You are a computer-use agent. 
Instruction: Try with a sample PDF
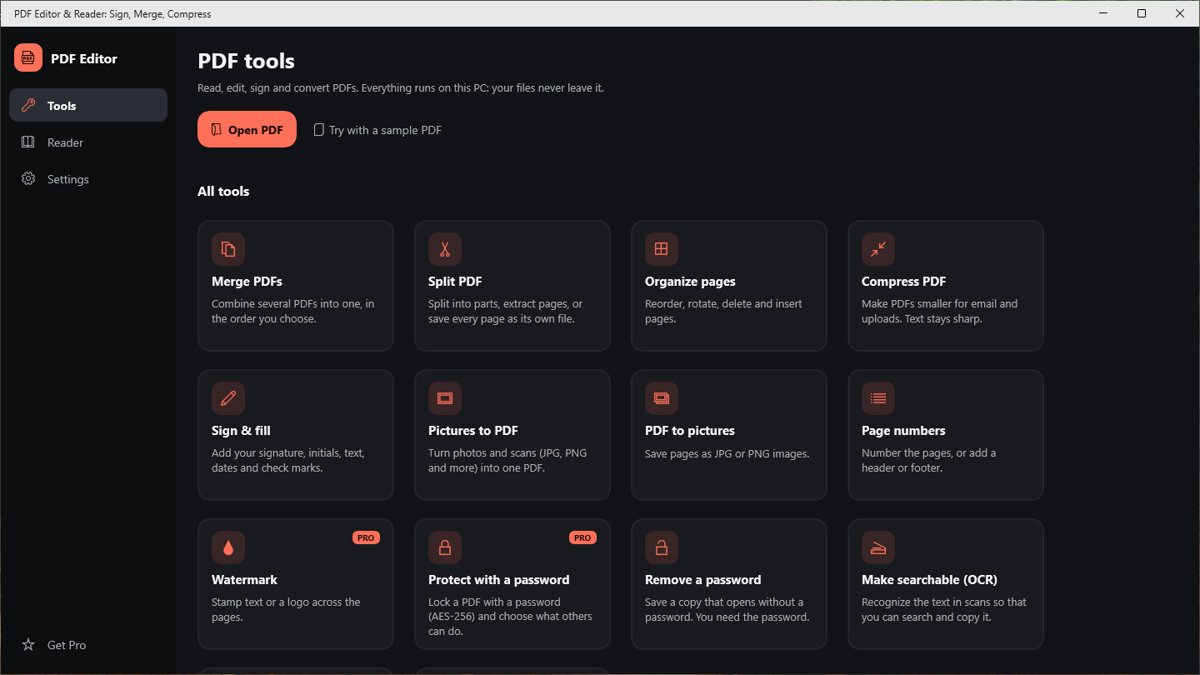coord(377,130)
